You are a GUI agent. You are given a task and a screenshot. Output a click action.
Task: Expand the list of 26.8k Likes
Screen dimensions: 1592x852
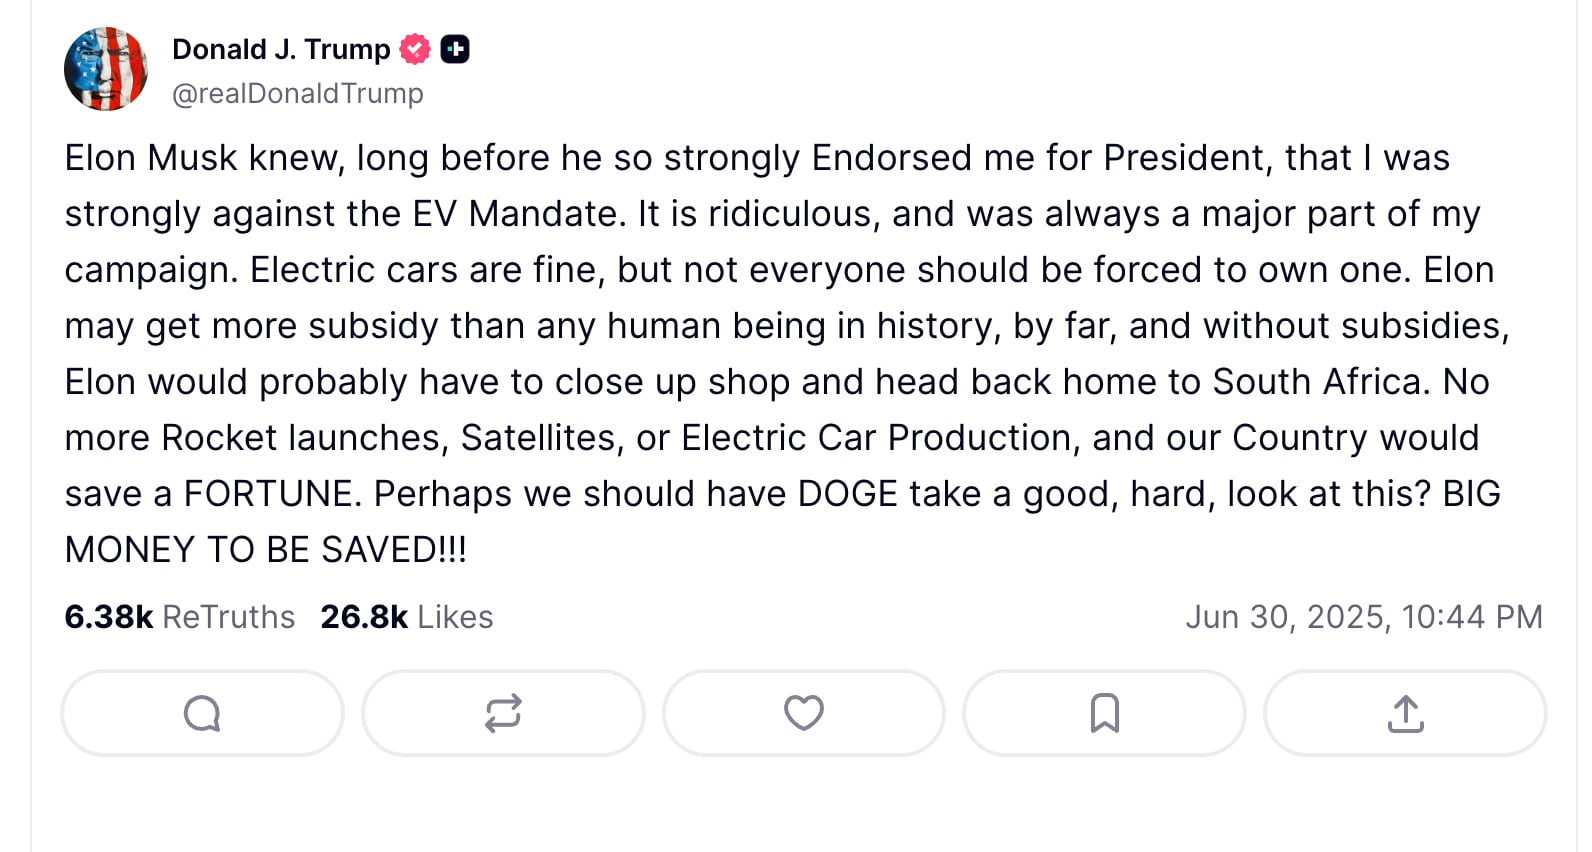tap(406, 617)
